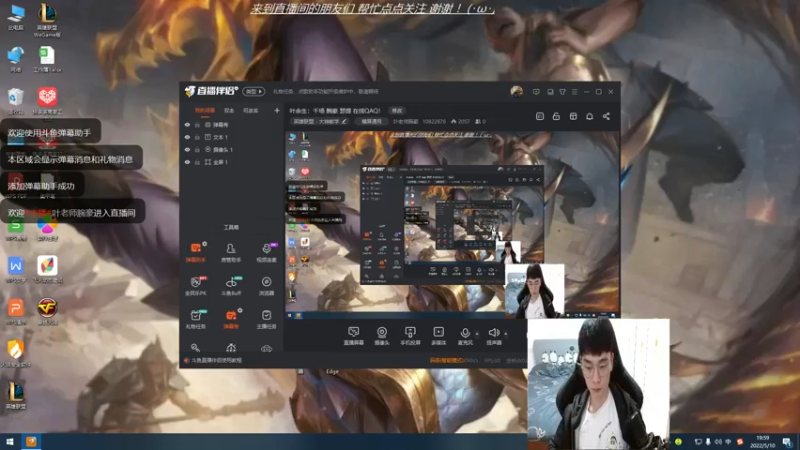Open the 全民乐PK tool

click(x=196, y=286)
